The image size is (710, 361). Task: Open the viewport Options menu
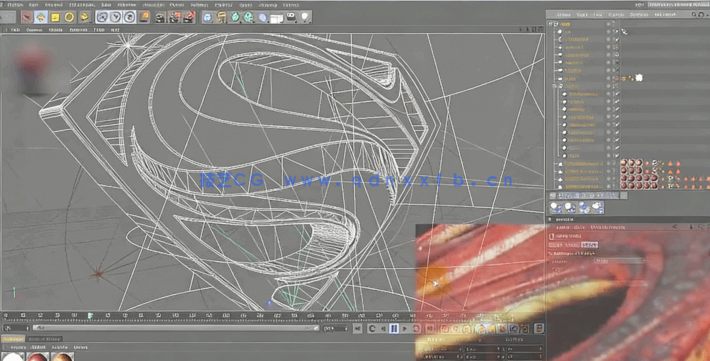click(78, 30)
